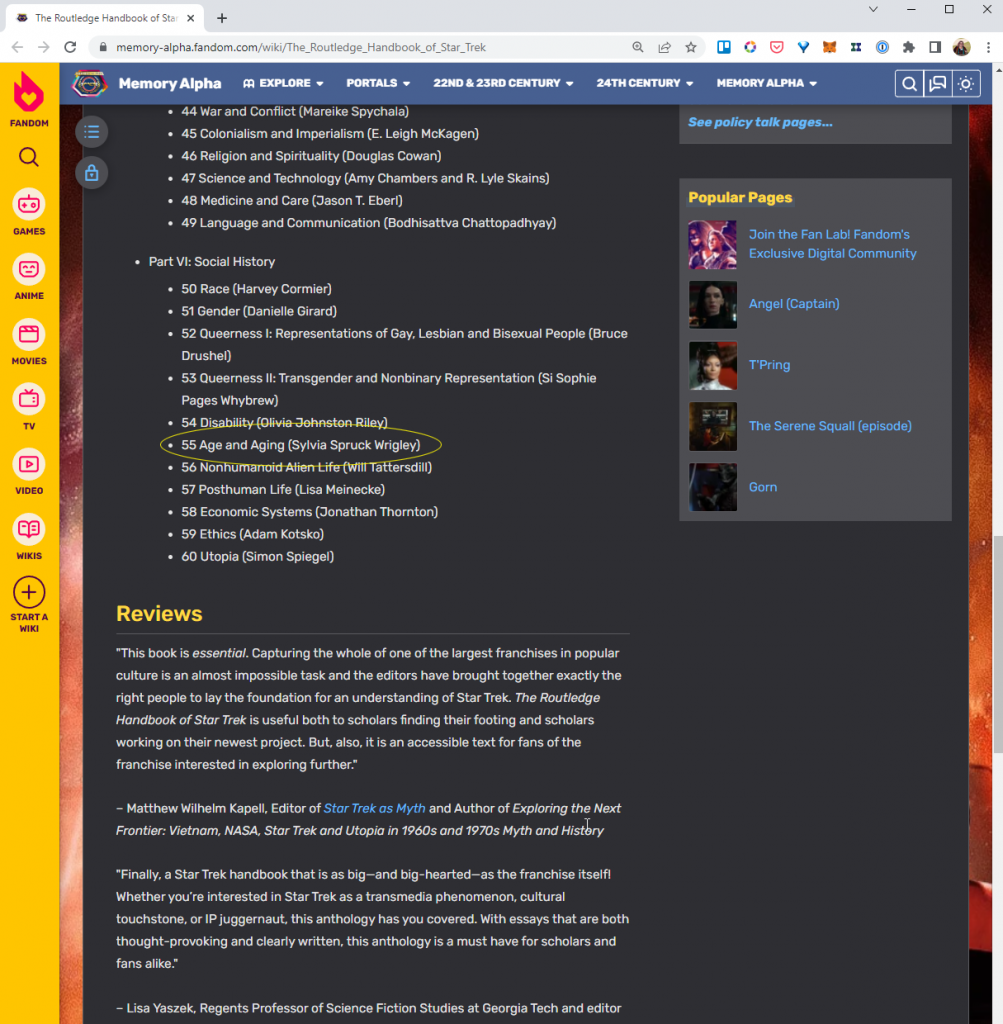The height and width of the screenshot is (1024, 1003).
Task: Click the Fan Lab thumbnail image
Action: tap(712, 244)
